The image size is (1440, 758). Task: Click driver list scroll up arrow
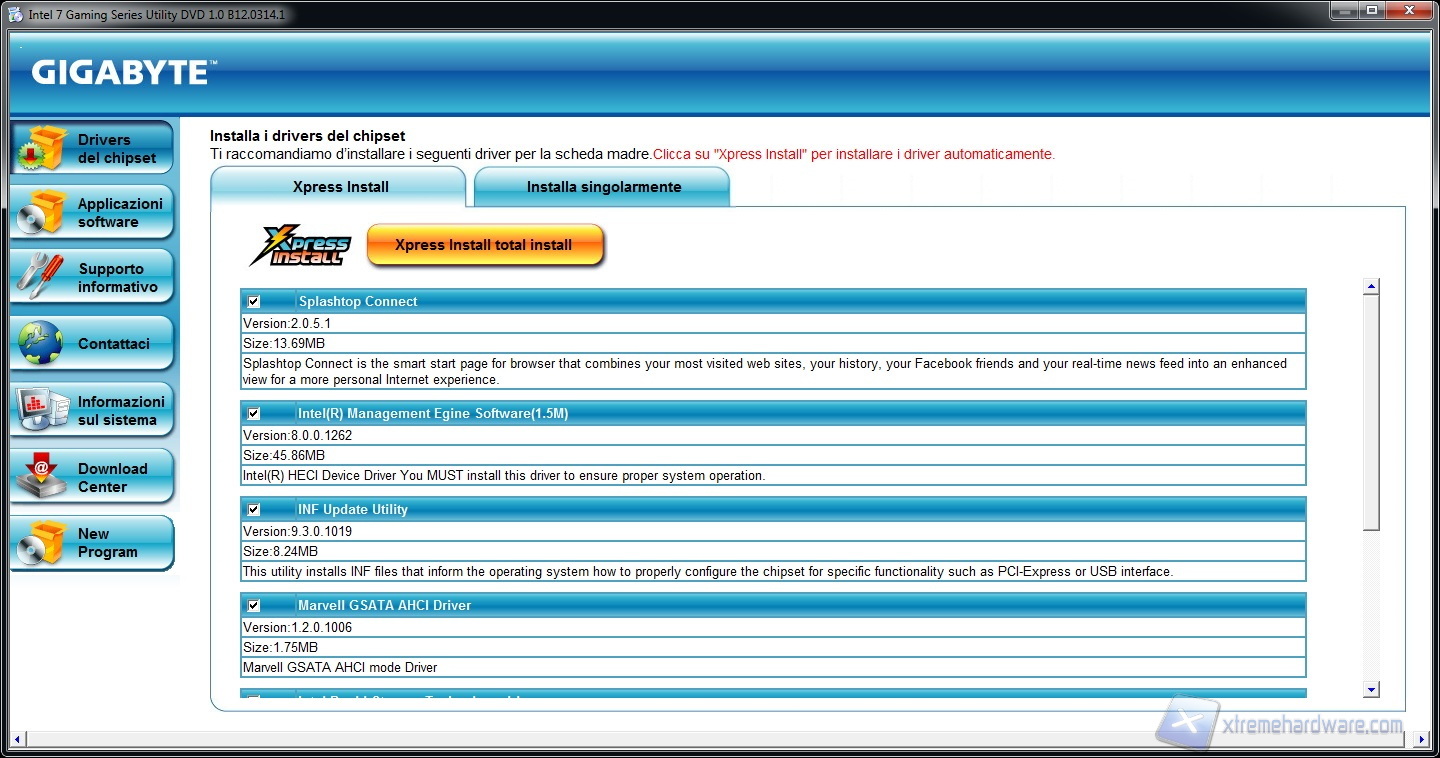pos(1371,287)
